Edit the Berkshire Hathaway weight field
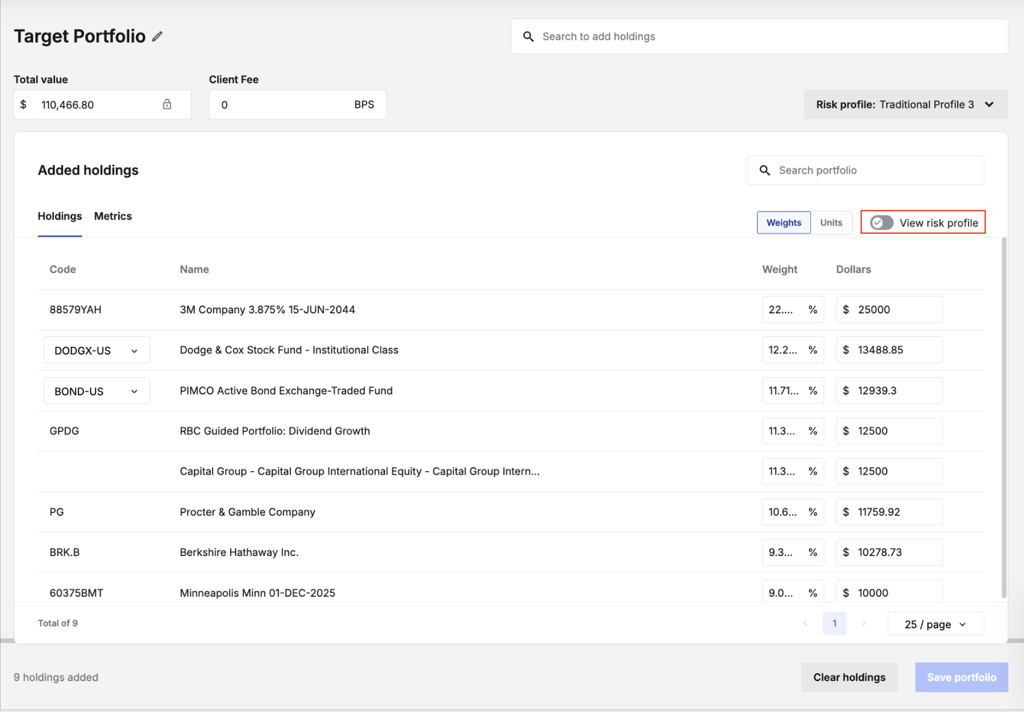The width and height of the screenshot is (1024, 712). (x=793, y=553)
